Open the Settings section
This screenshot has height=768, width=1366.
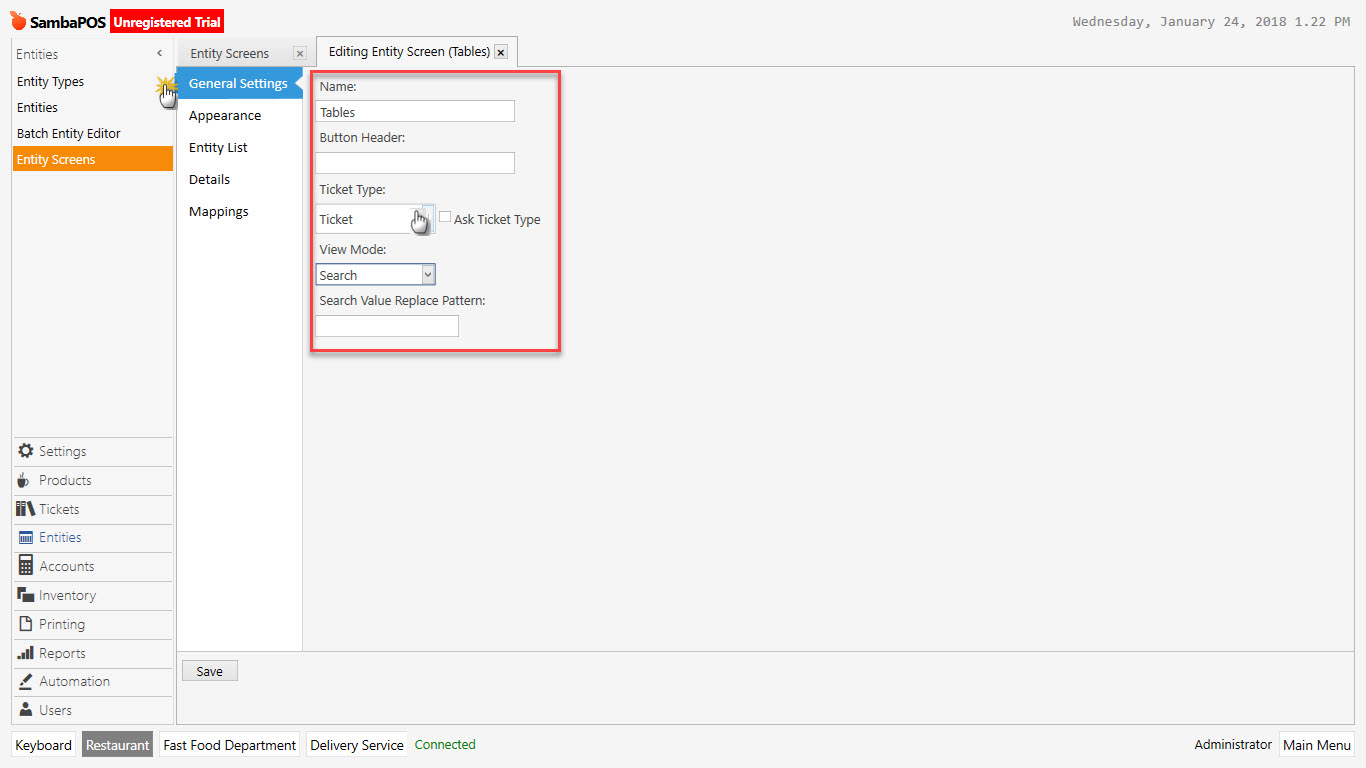click(59, 451)
